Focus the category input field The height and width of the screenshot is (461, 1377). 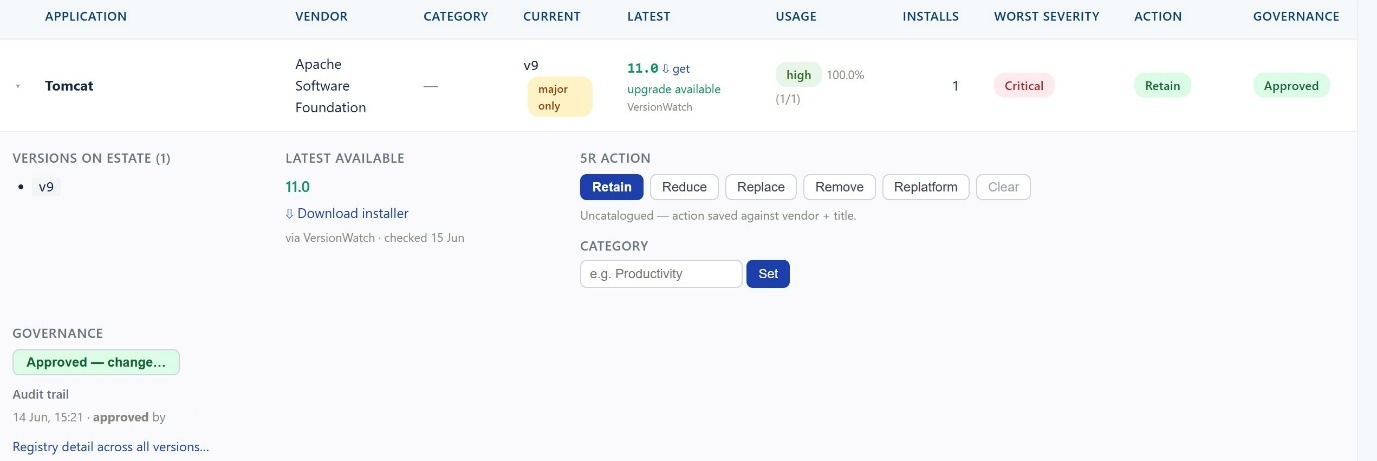pos(661,274)
